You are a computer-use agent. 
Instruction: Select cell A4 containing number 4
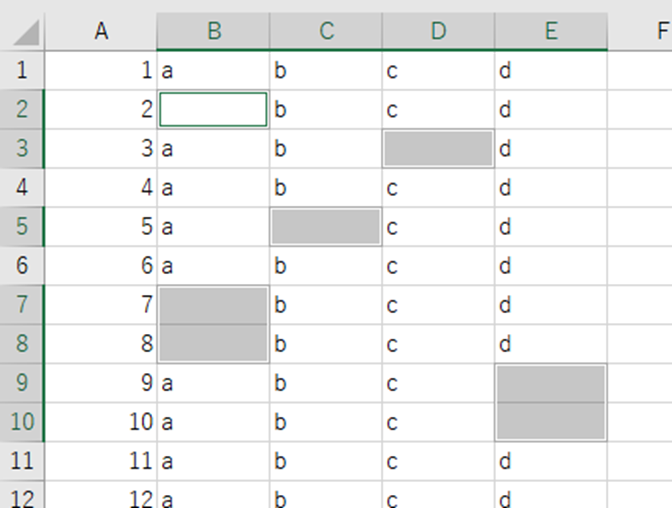pyautogui.click(x=101, y=188)
